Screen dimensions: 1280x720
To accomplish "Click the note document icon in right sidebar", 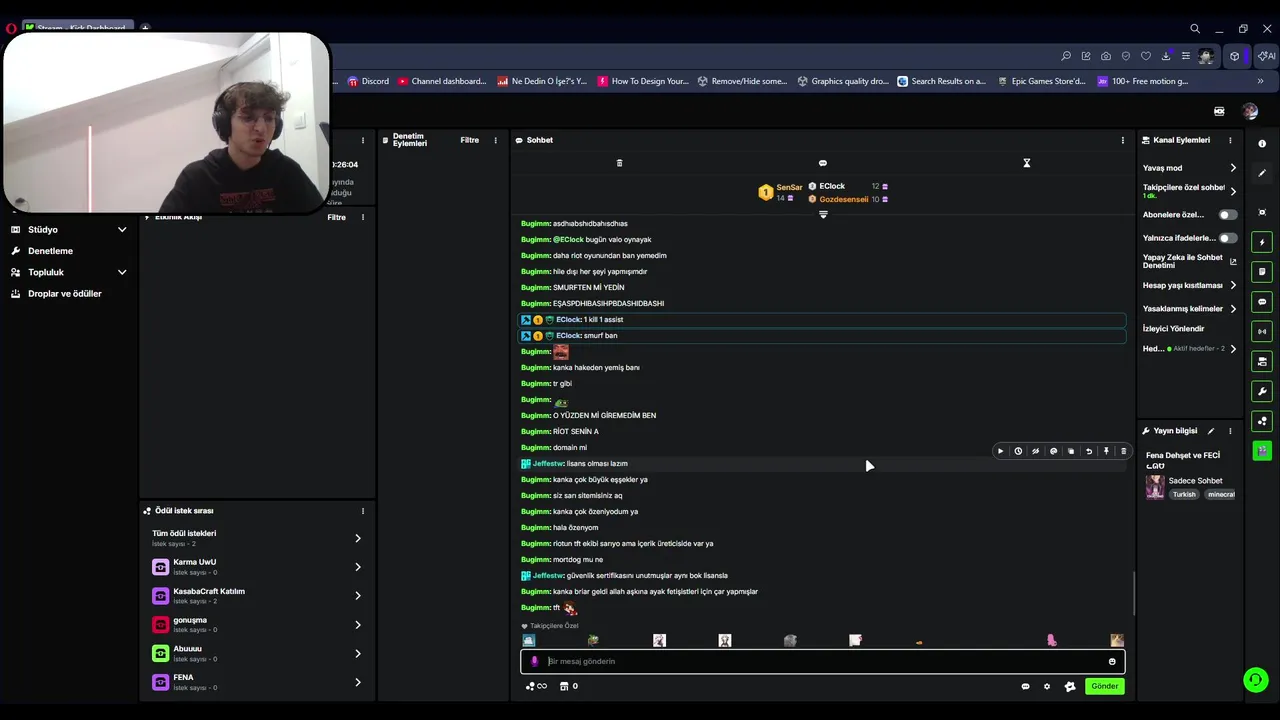I will (1262, 271).
